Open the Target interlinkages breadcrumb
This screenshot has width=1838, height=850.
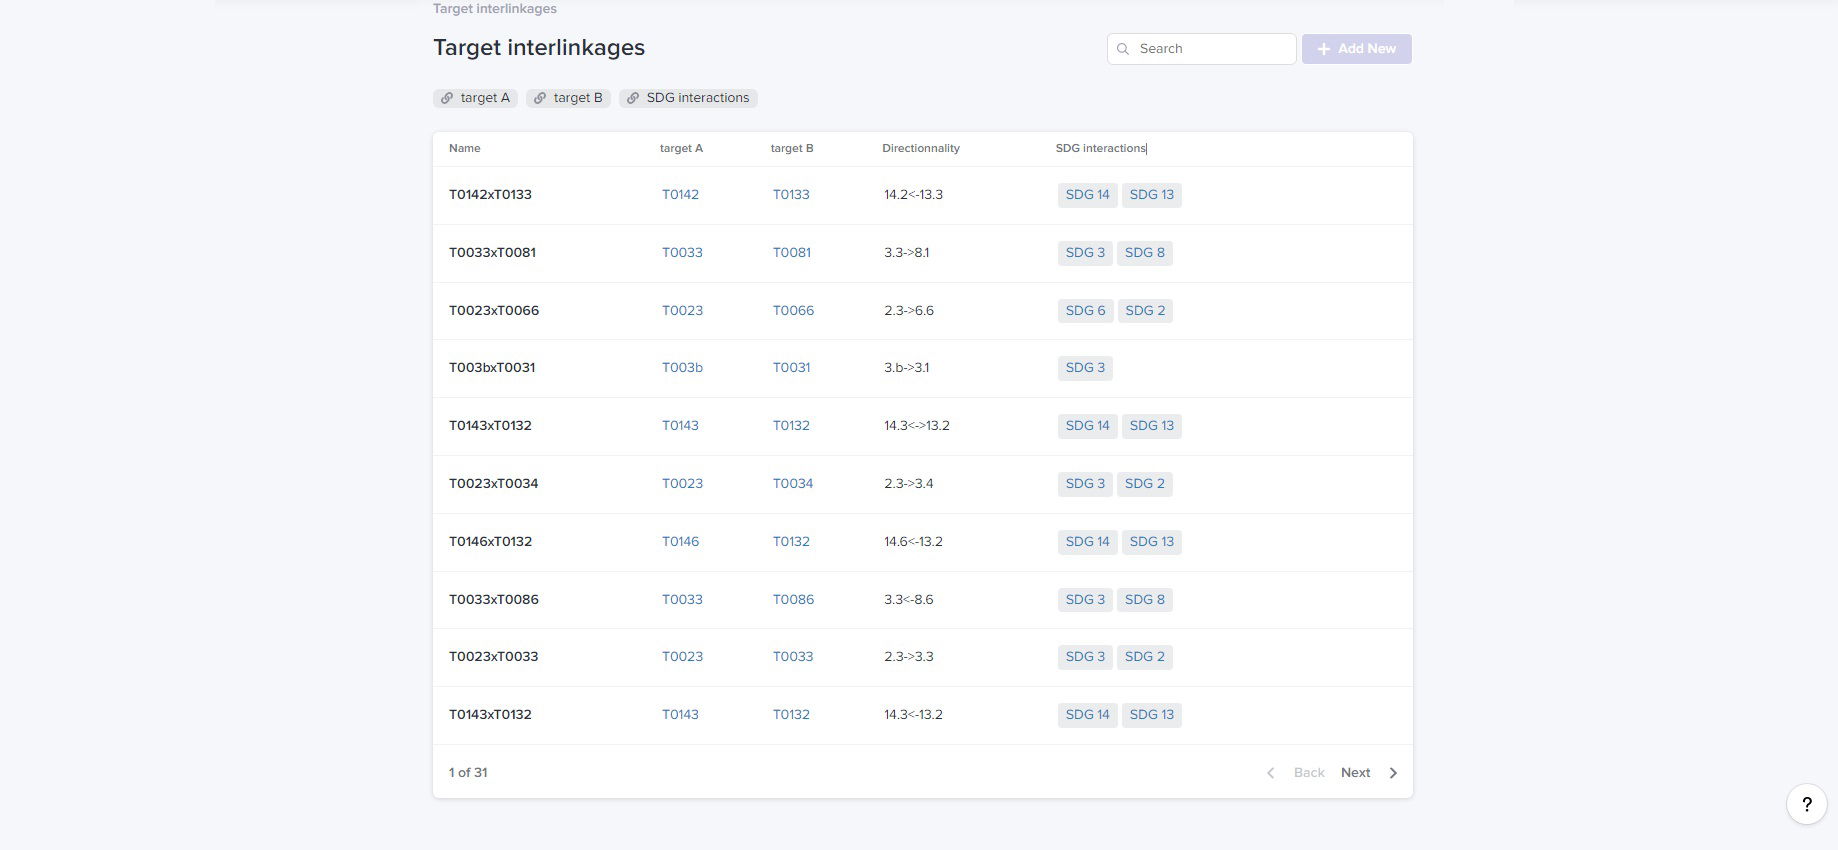point(495,8)
